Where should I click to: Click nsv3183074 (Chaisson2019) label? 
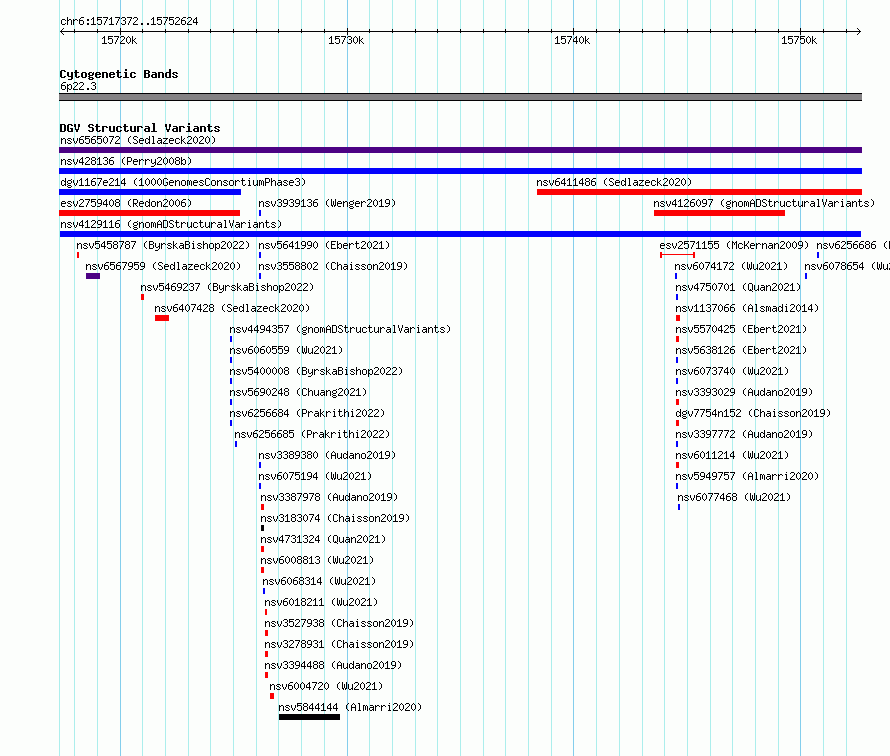tap(335, 518)
